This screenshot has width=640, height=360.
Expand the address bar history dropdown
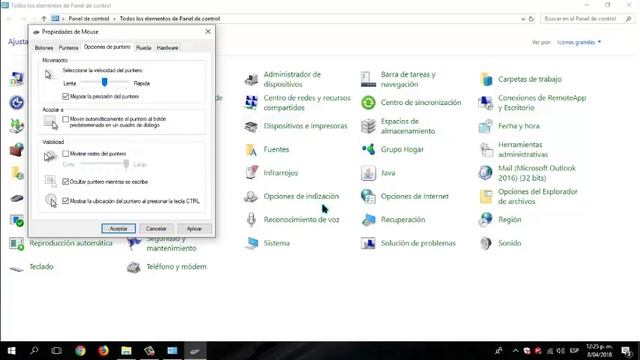pos(523,19)
